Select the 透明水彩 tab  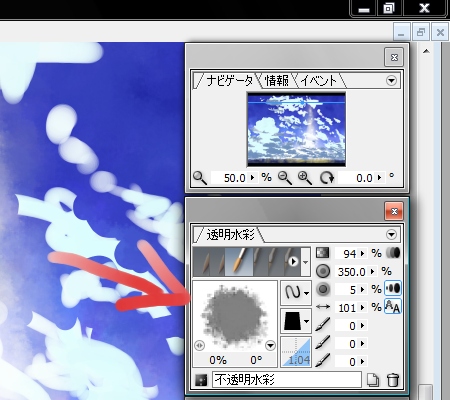click(230, 235)
